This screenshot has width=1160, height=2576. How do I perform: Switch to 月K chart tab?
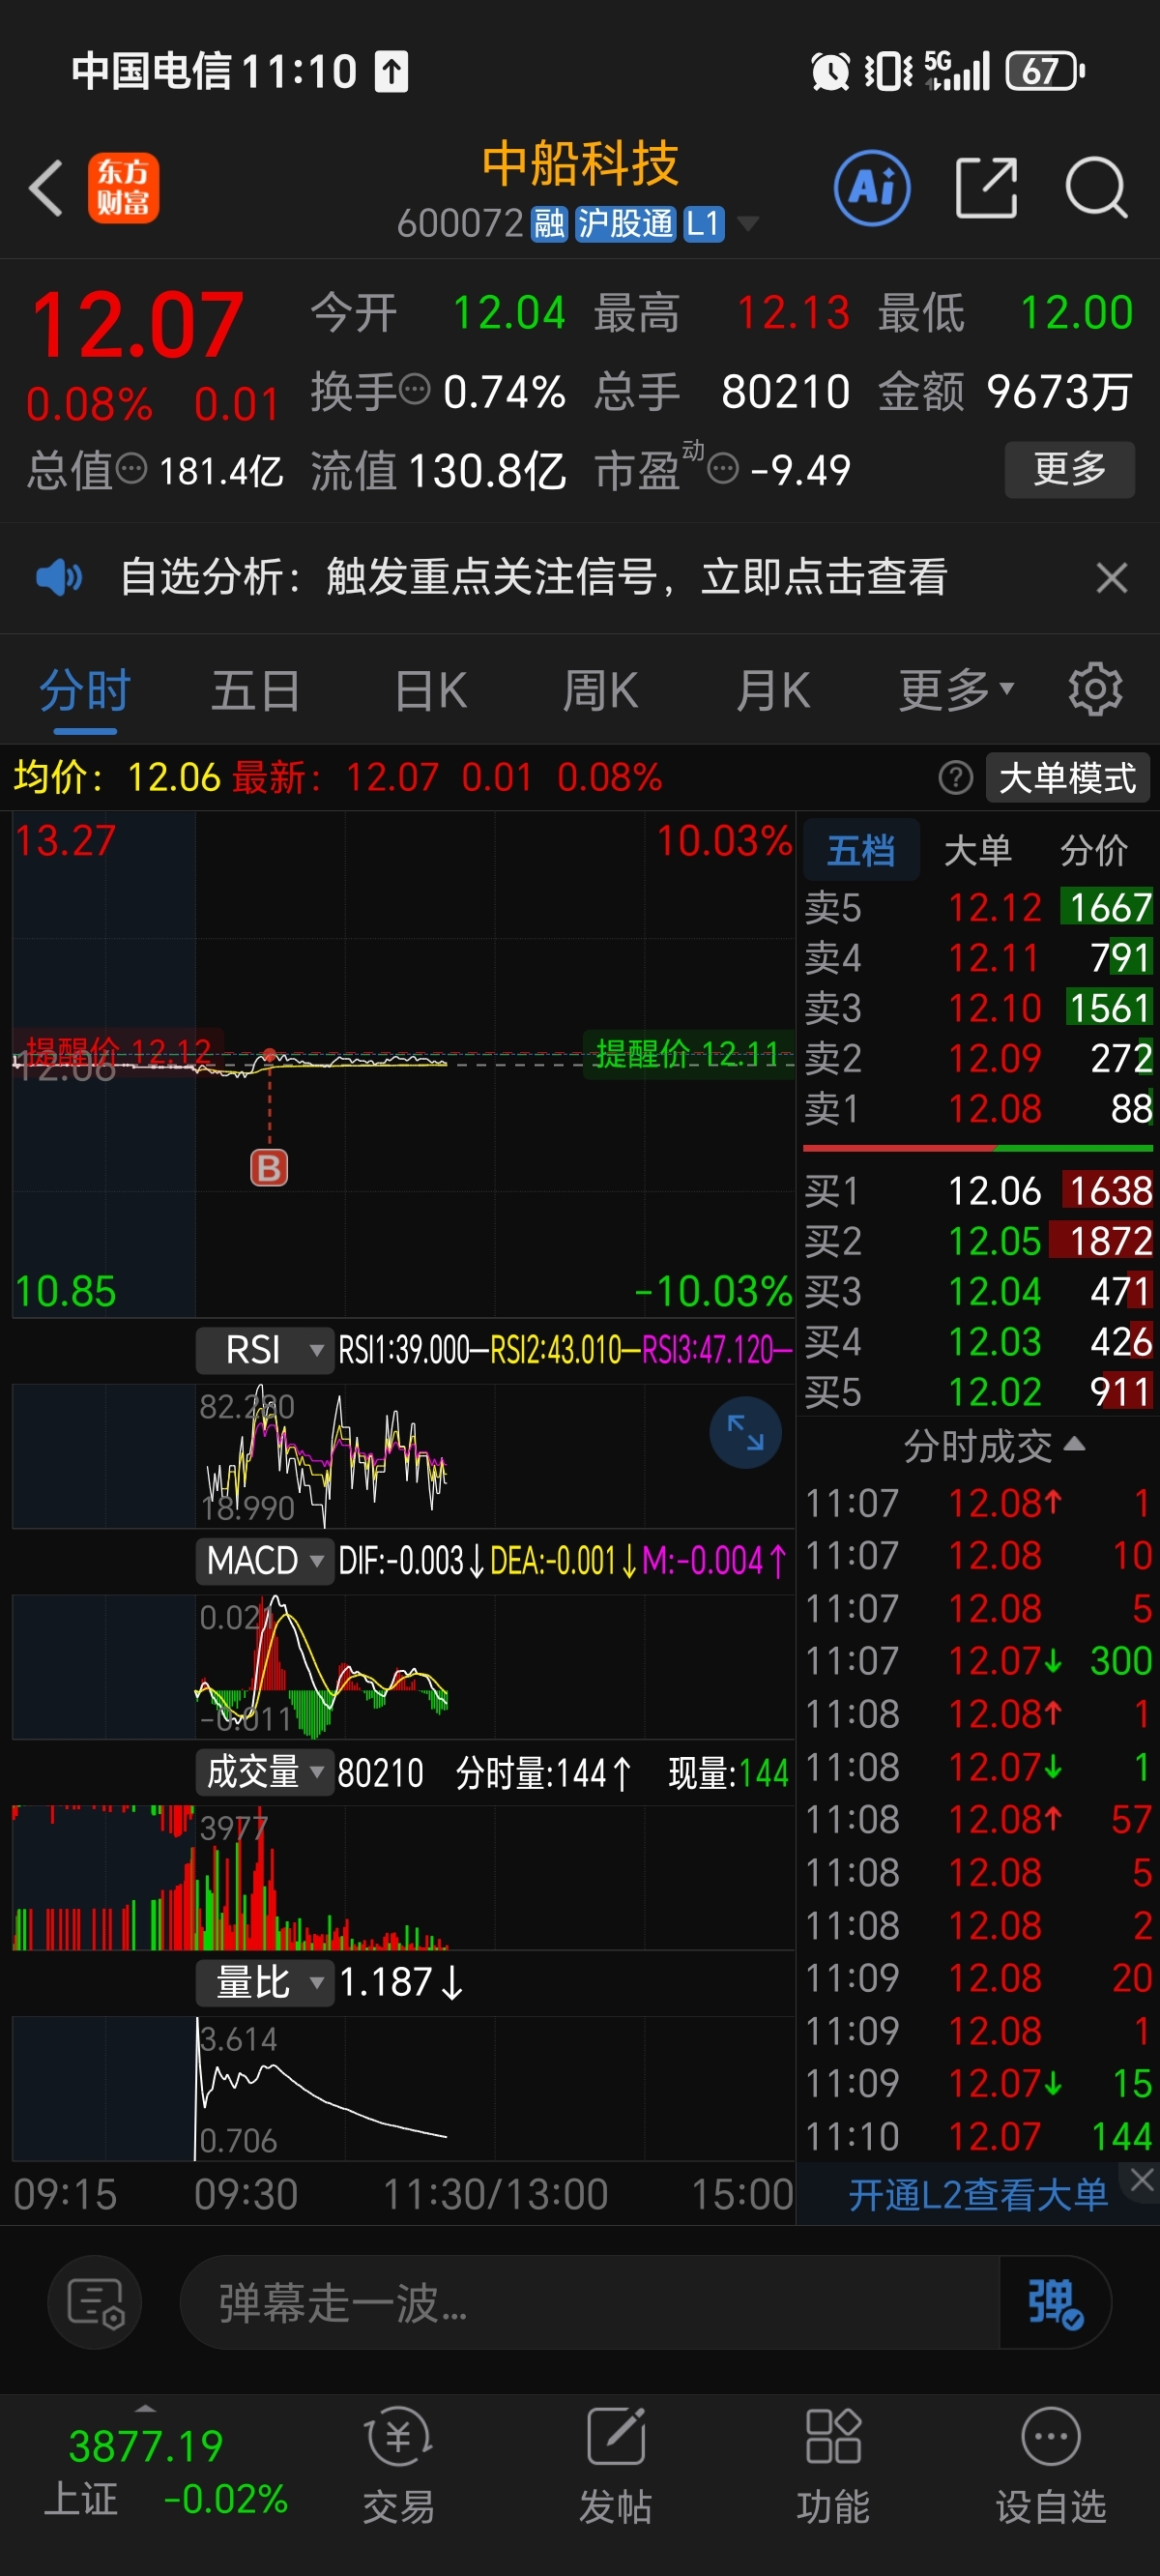pyautogui.click(x=771, y=689)
